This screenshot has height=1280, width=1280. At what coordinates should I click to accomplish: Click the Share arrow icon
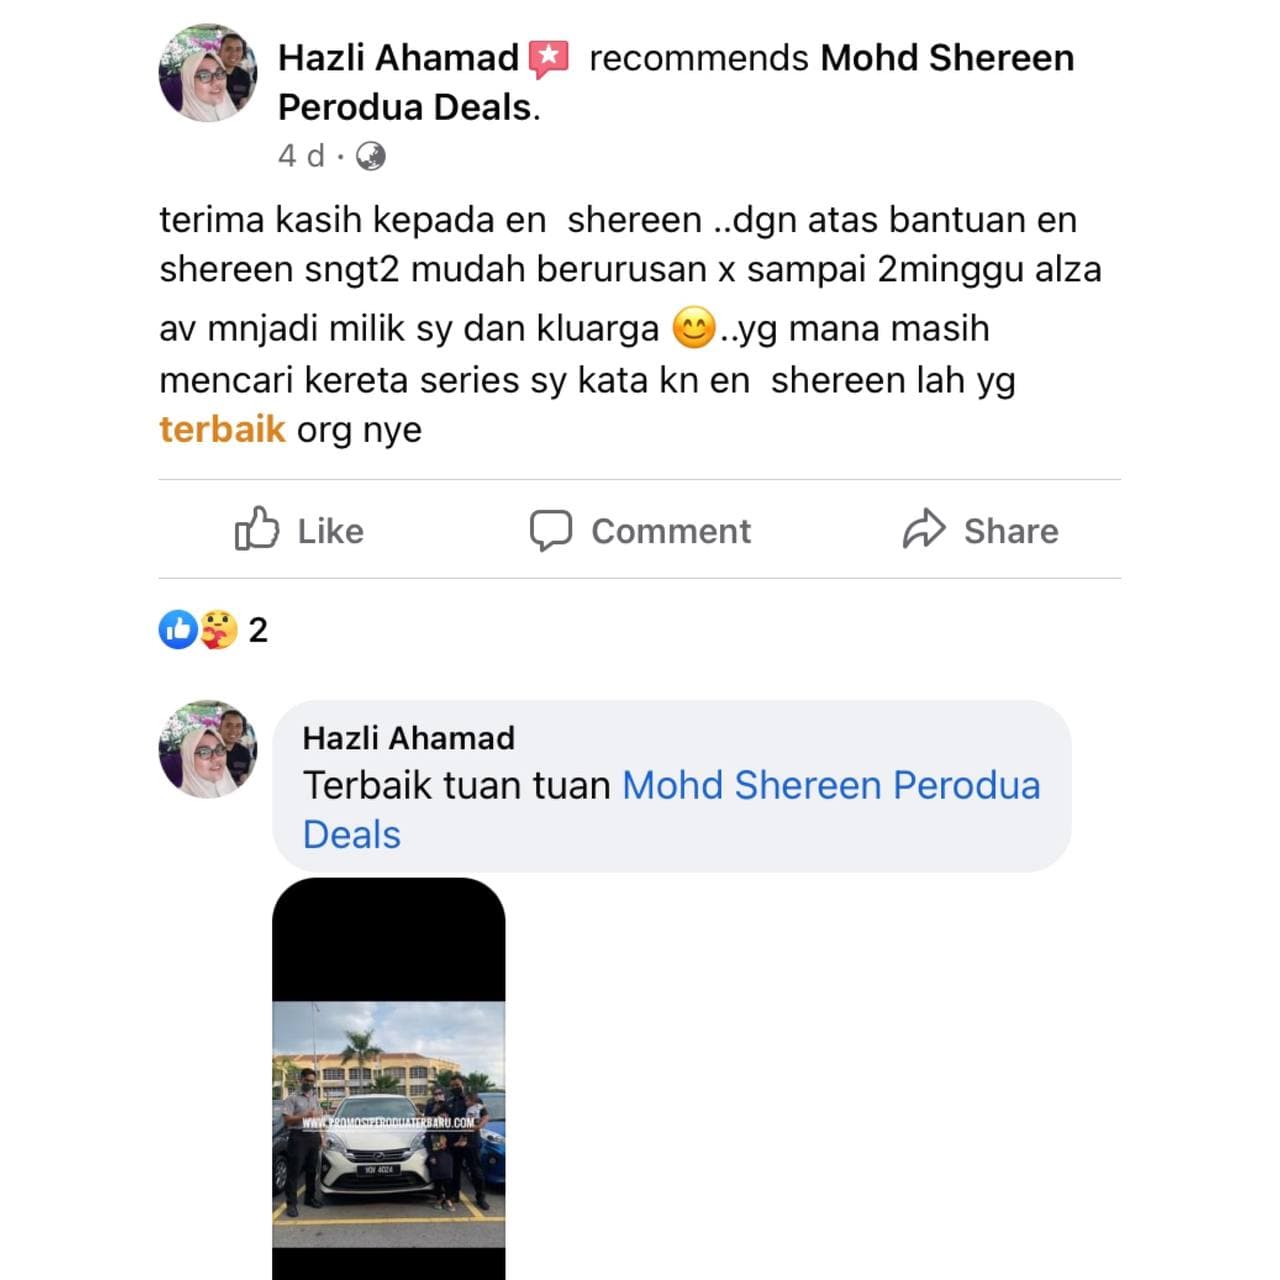(923, 529)
